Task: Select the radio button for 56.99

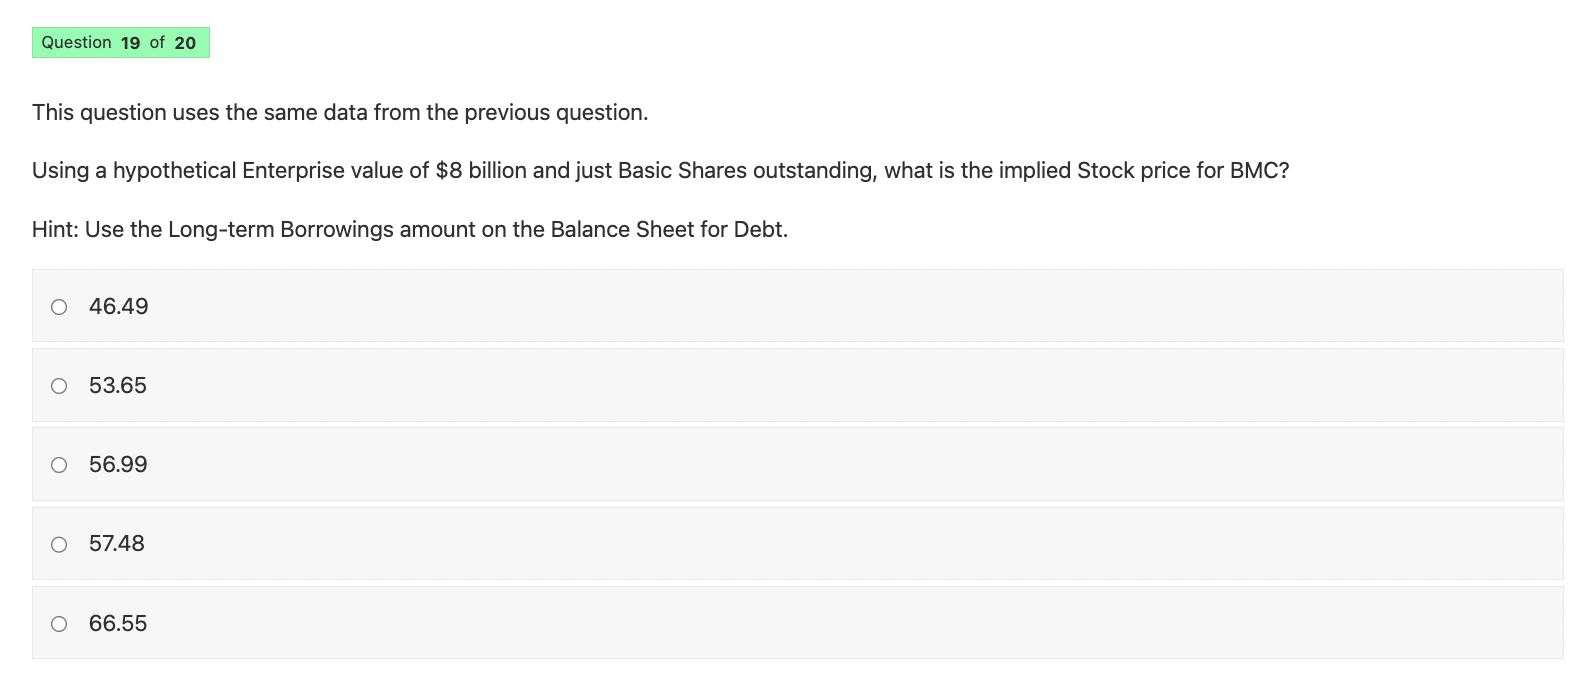Action: tap(59, 464)
